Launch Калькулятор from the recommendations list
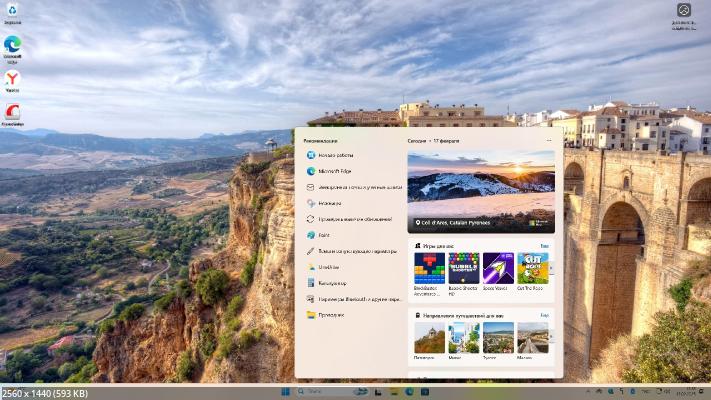The height and width of the screenshot is (400, 711). [354, 283]
